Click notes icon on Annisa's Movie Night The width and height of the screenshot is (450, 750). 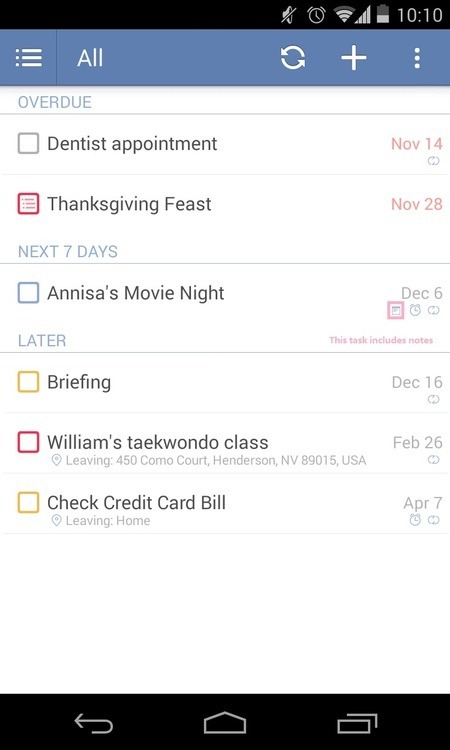[395, 310]
